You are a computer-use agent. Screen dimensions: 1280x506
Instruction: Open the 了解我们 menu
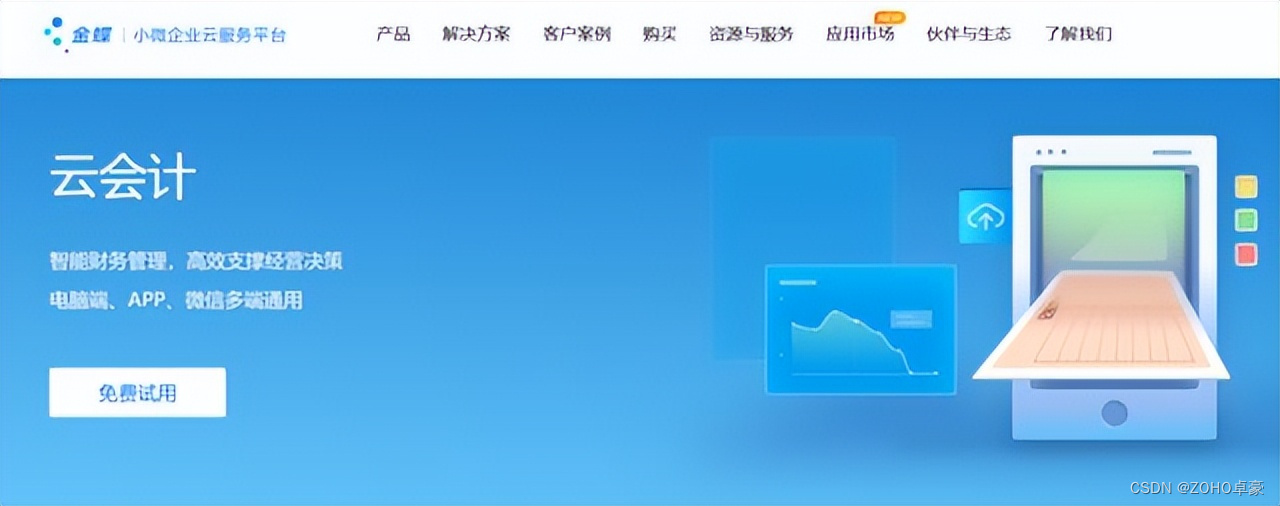[1078, 34]
